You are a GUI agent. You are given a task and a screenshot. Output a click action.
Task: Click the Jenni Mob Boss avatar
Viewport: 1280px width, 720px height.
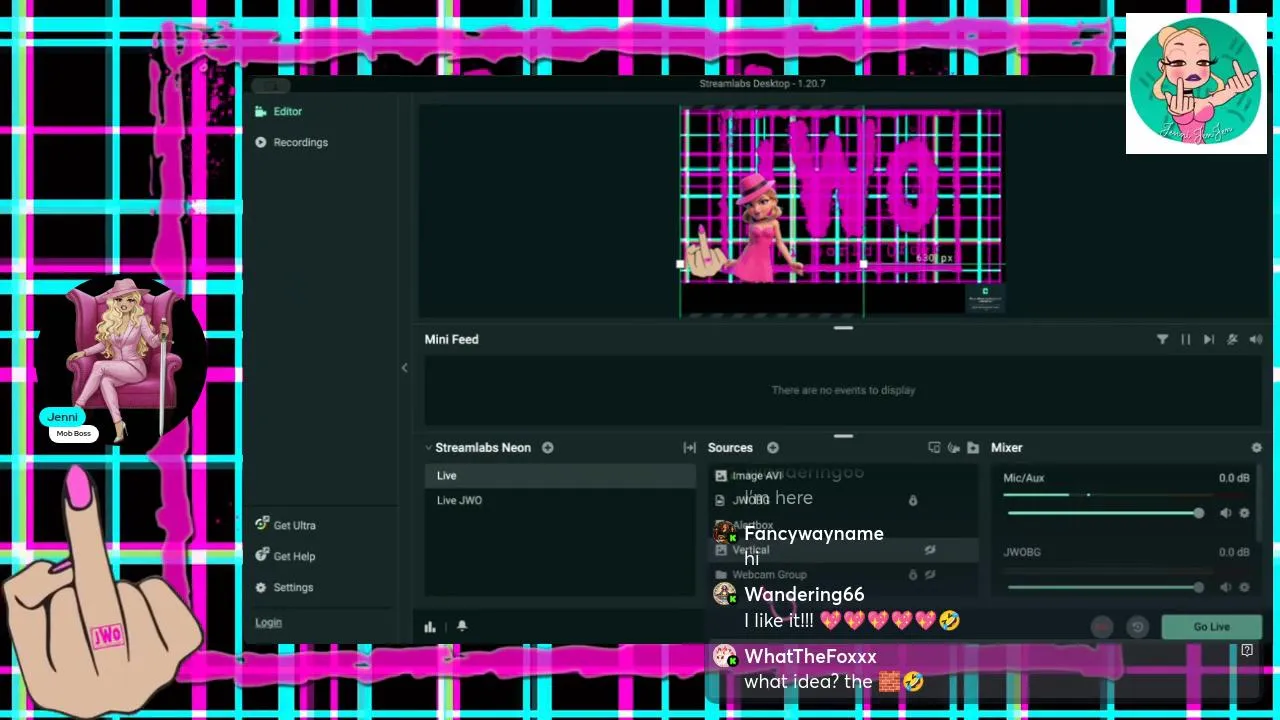point(124,360)
